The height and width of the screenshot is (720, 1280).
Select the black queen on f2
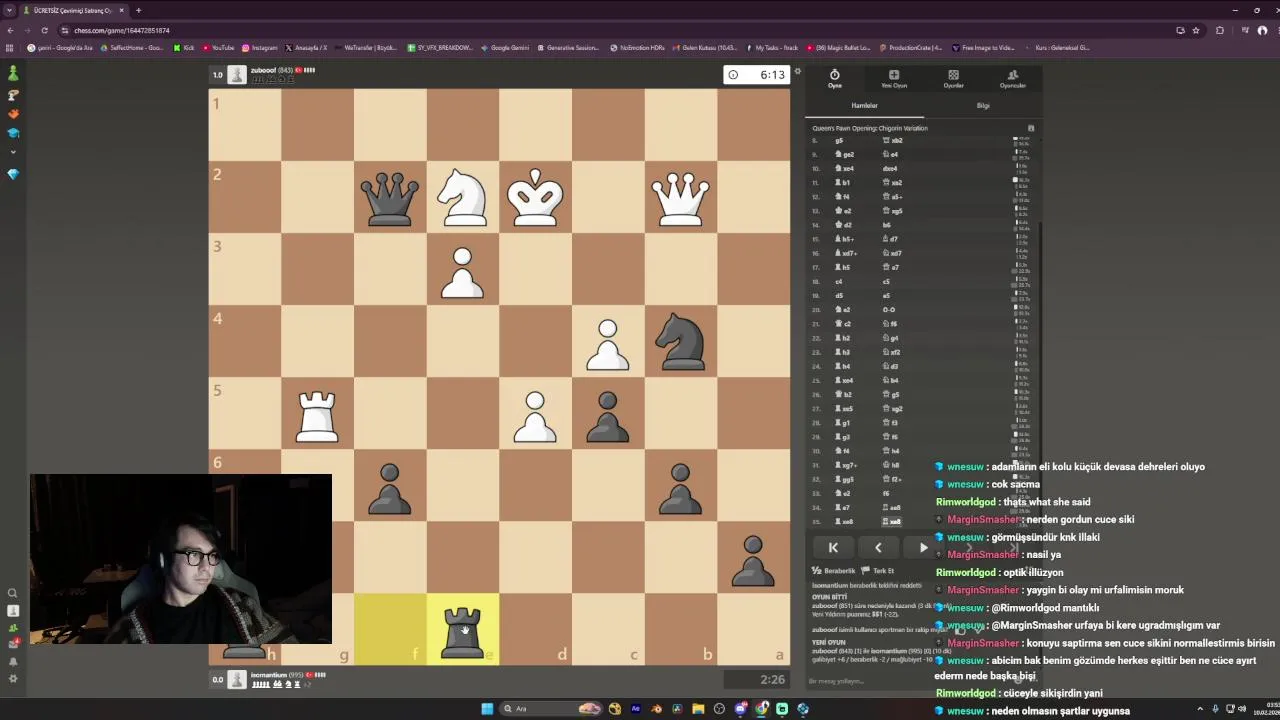(x=390, y=197)
